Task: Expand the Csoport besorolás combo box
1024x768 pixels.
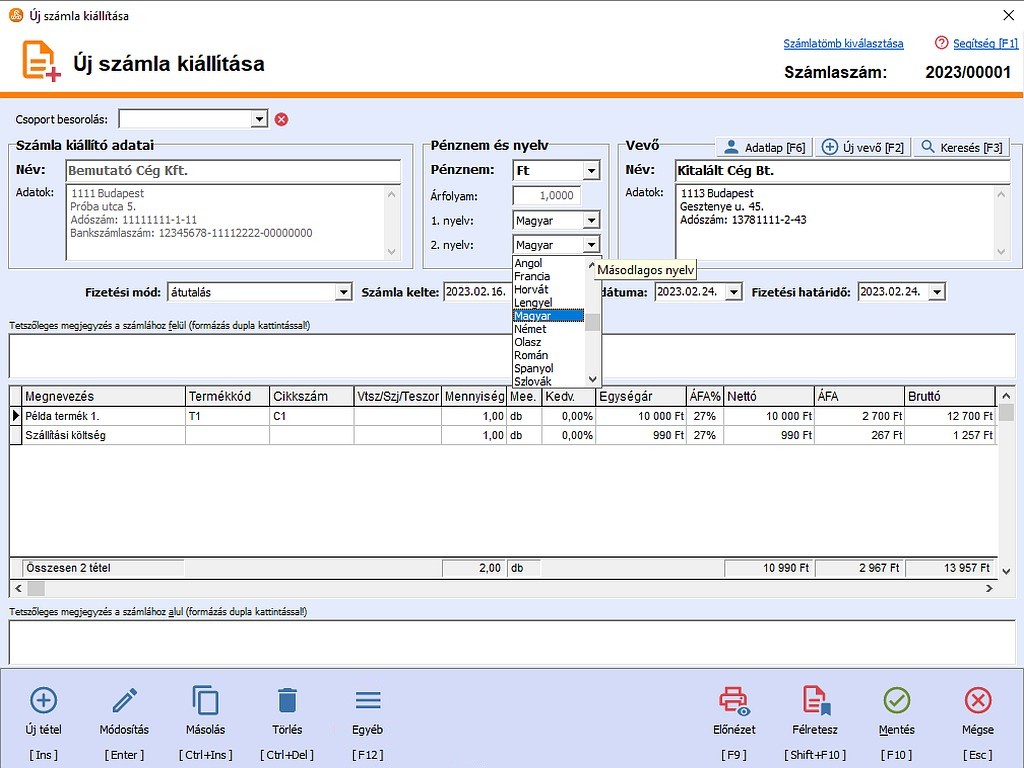Action: pyautogui.click(x=259, y=119)
